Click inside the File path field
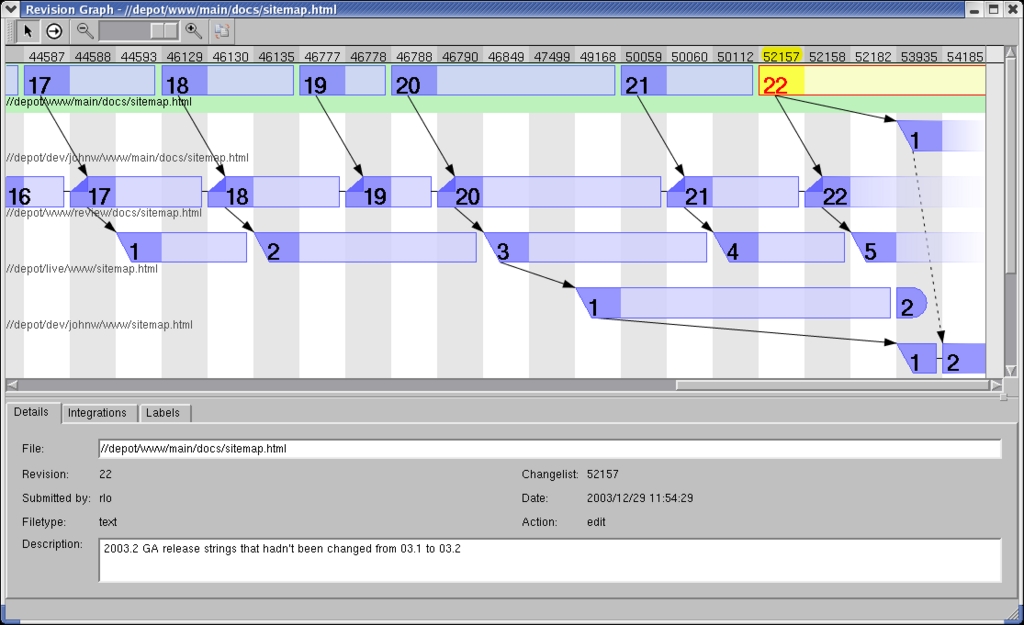The image size is (1024, 625). (549, 449)
